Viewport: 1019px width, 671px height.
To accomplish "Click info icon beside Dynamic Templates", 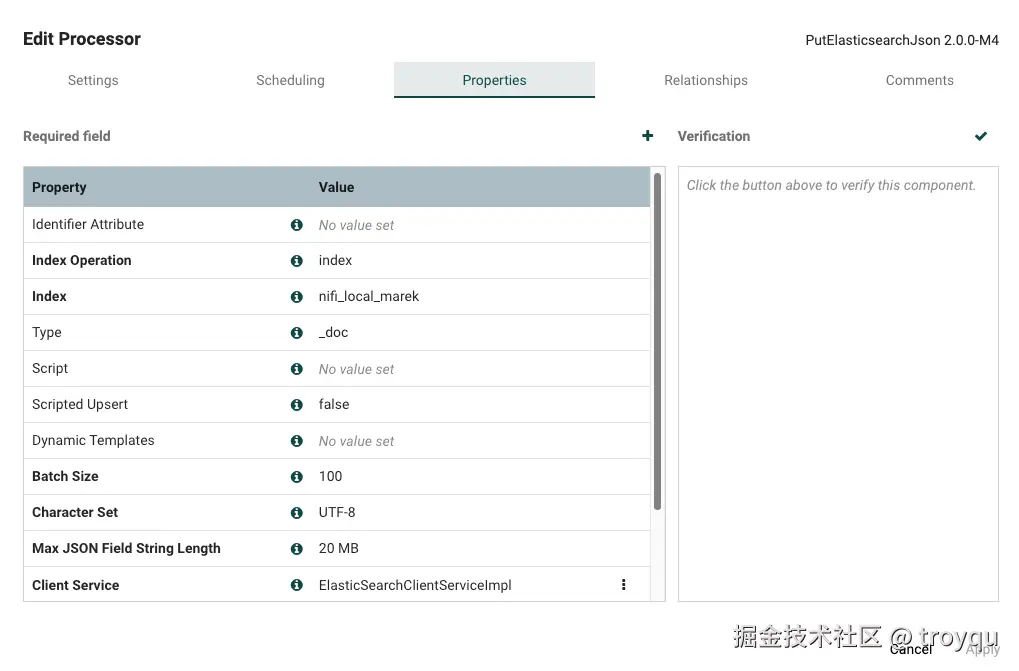I will pos(296,441).
